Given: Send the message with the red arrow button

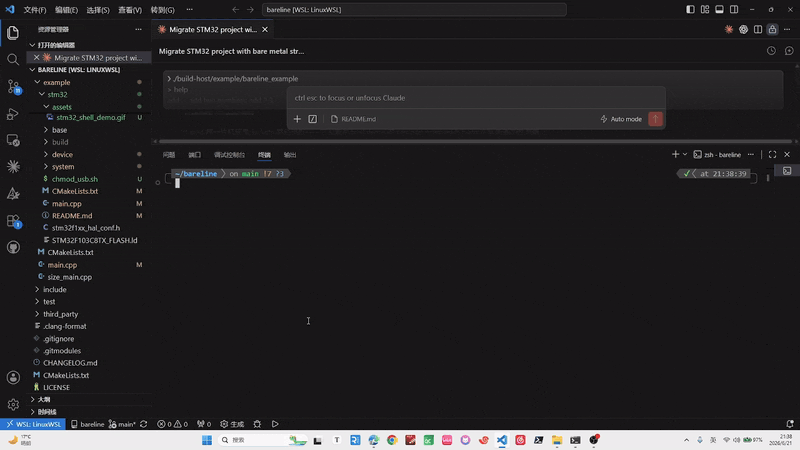Looking at the screenshot, I should click(655, 119).
